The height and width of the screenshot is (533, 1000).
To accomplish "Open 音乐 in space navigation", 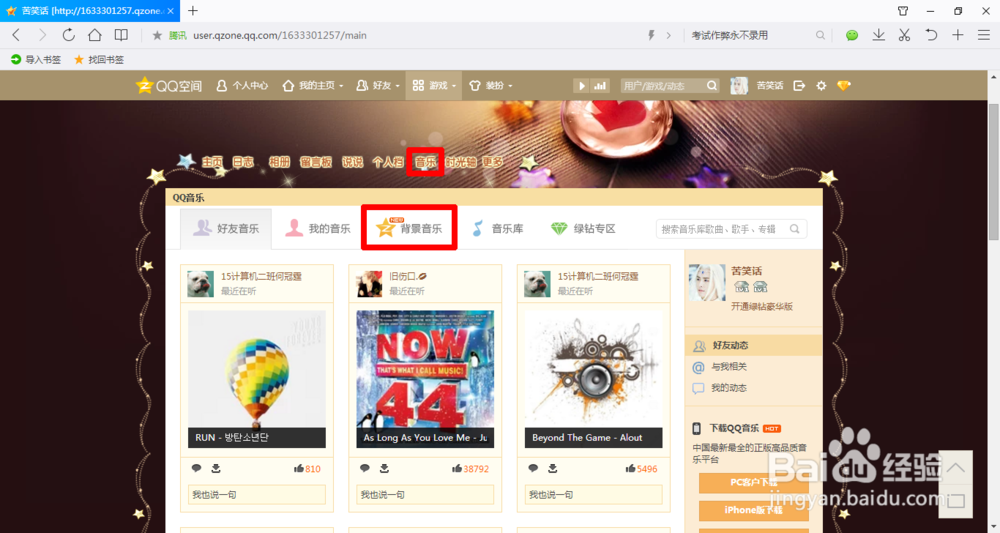I will tap(425, 162).
